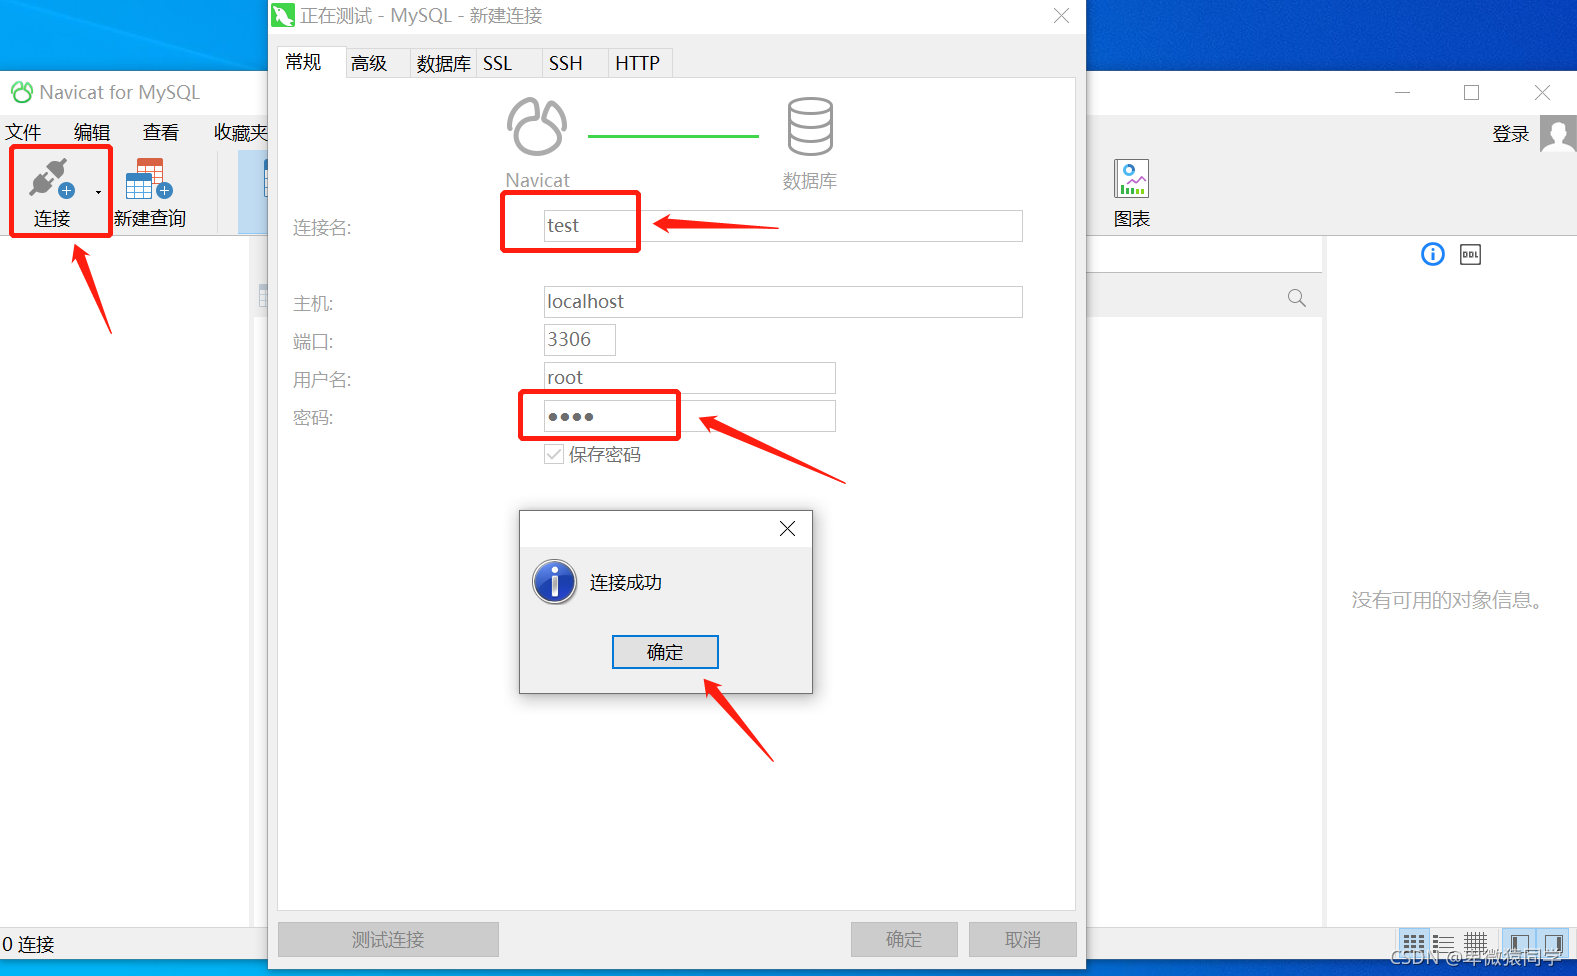Click the 0 连接 status bar text
The height and width of the screenshot is (976, 1577).
point(28,944)
